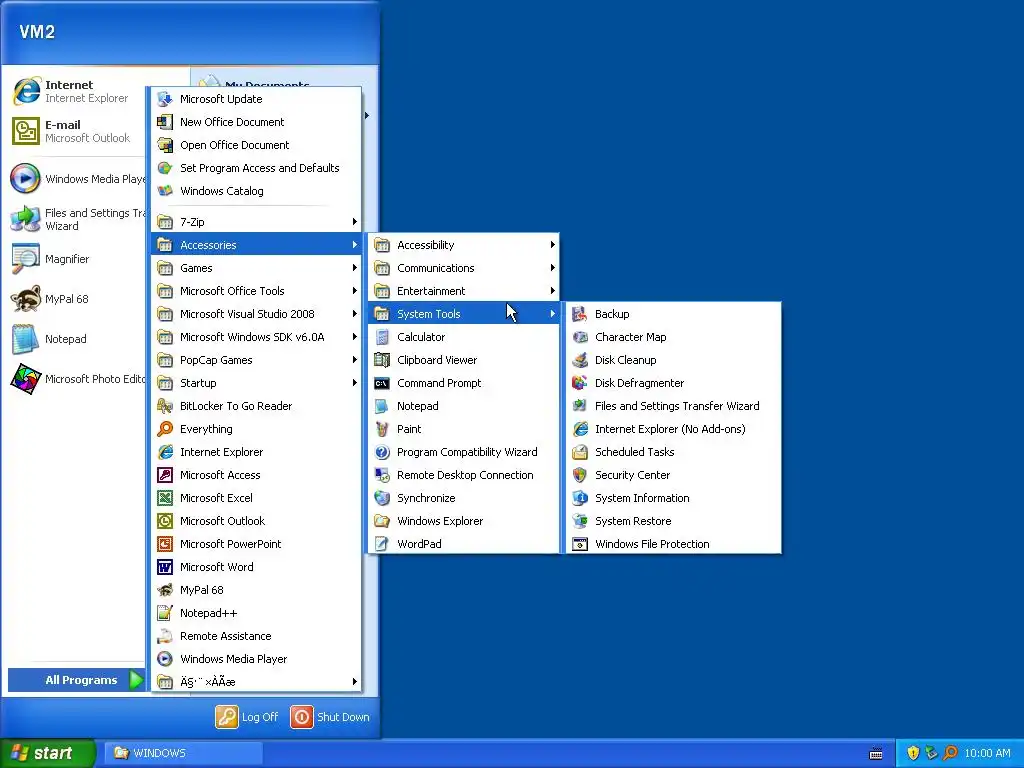Viewport: 1024px width, 768px height.
Task: Choose Remote Assistance entry
Action: [257, 636]
